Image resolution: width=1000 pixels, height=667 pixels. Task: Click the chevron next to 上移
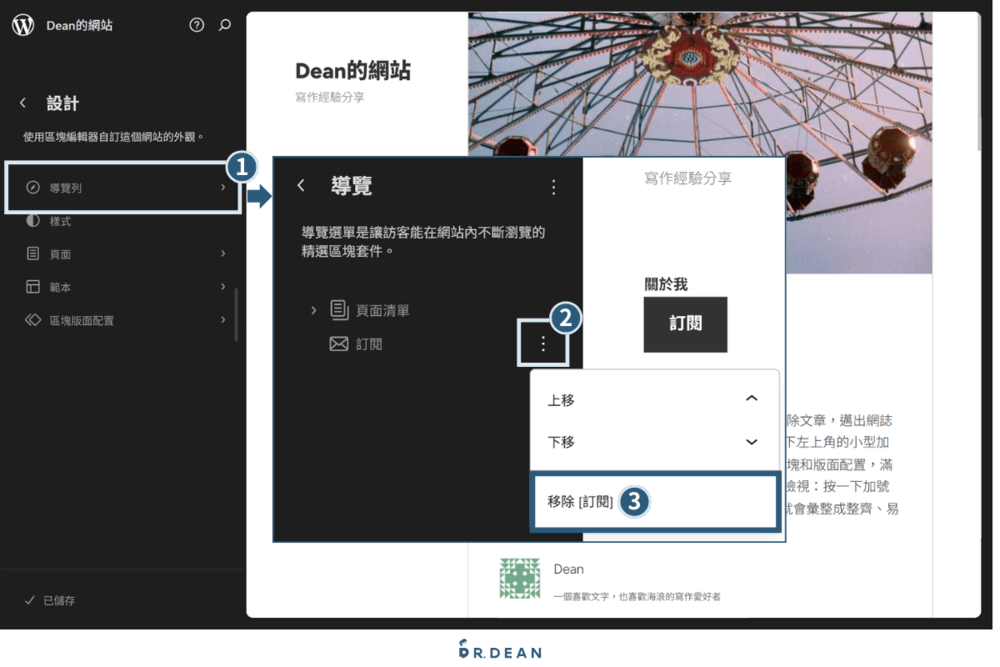[751, 397]
